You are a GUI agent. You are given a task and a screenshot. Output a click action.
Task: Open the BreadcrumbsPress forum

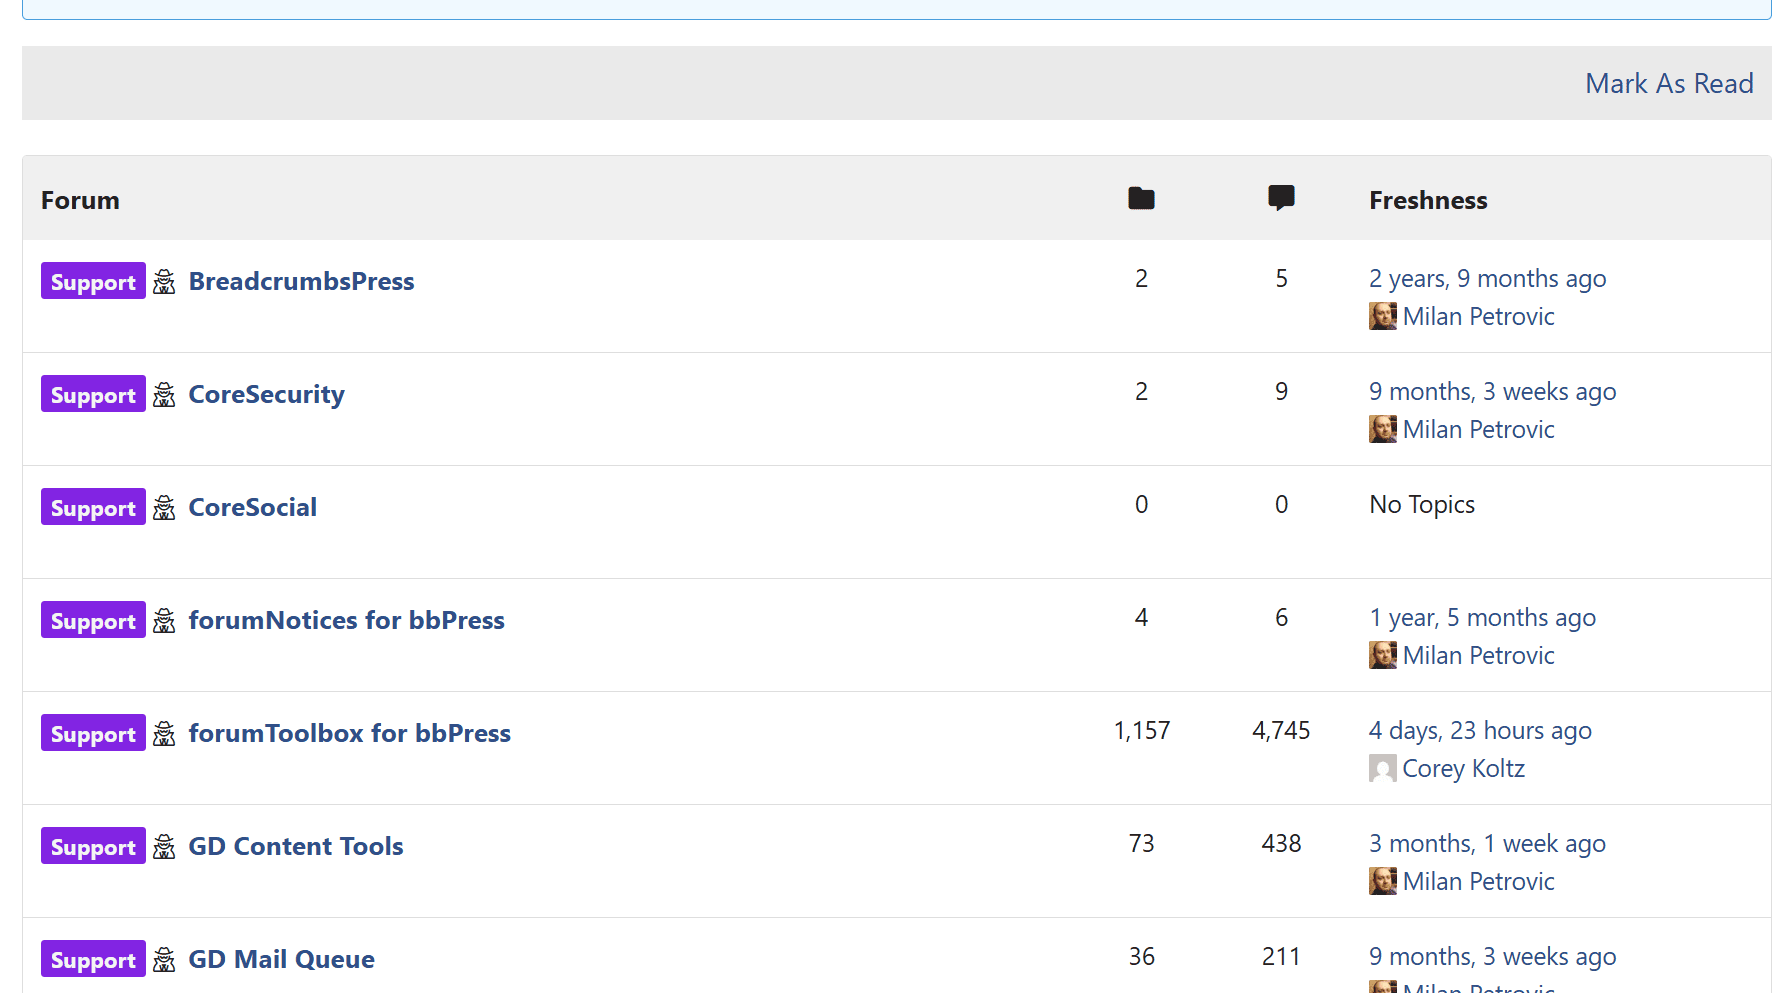pyautogui.click(x=301, y=281)
